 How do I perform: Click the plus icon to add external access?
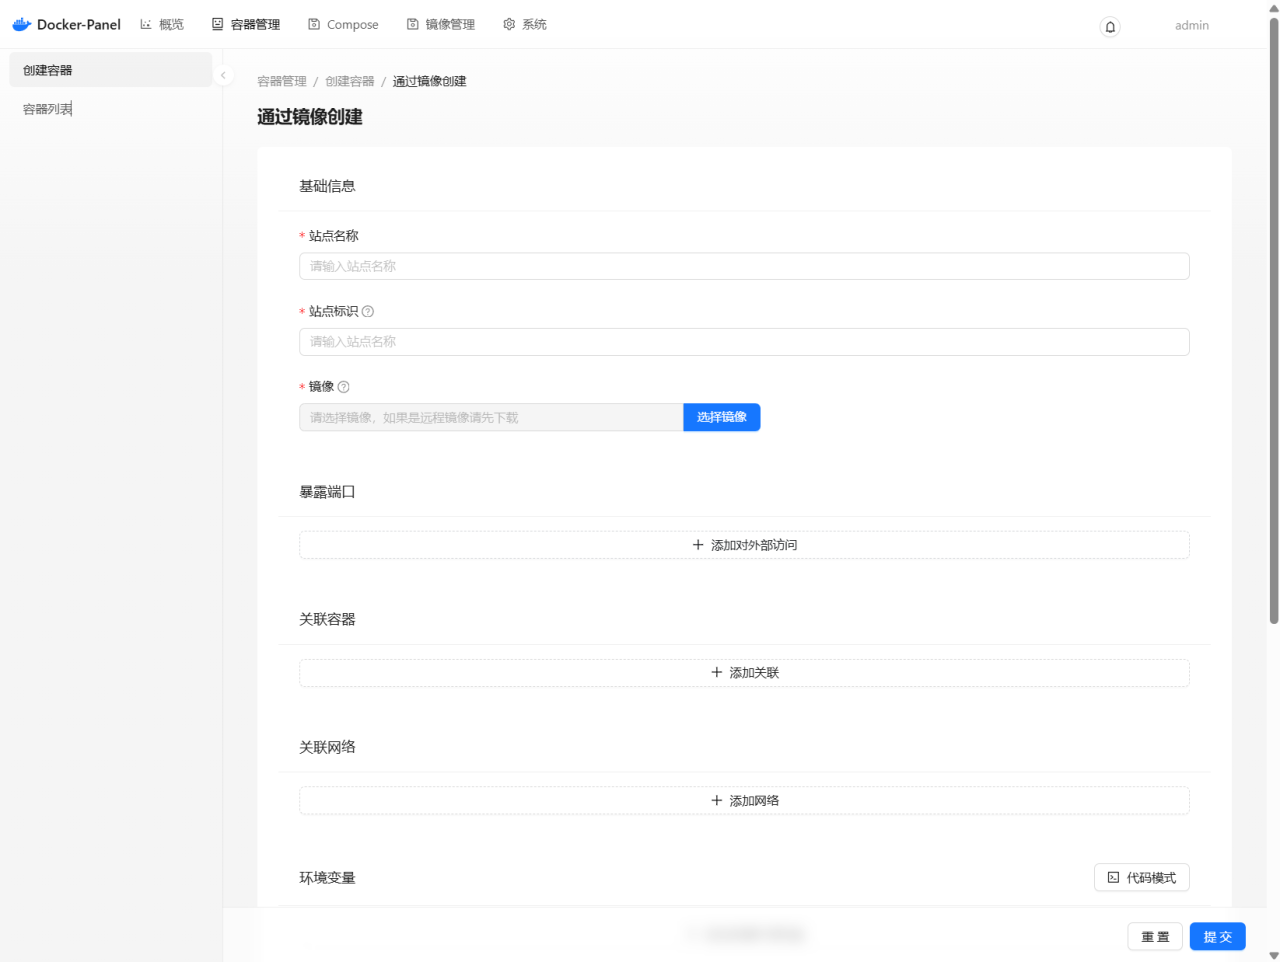pos(698,545)
